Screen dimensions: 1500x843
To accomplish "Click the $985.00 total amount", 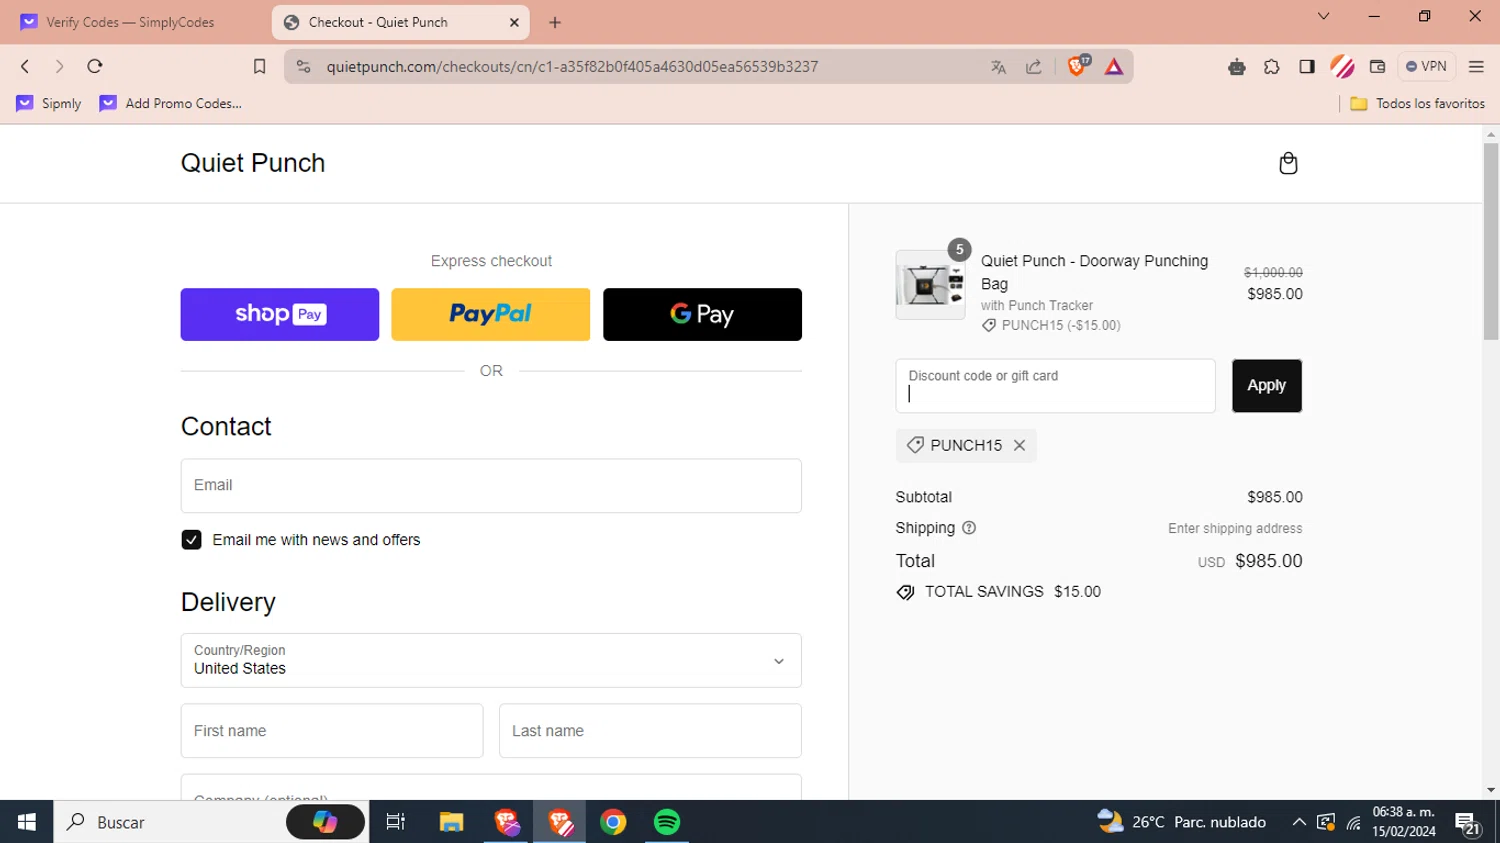I will coord(1269,561).
